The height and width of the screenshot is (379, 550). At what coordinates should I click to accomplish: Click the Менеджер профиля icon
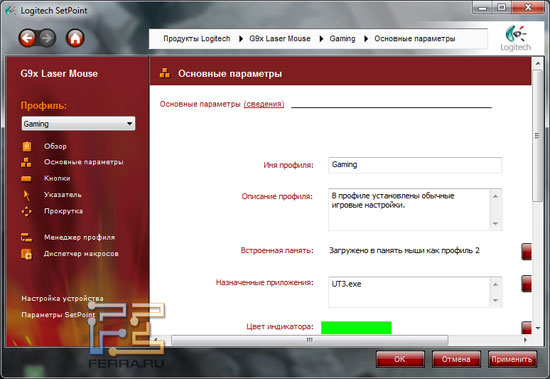(x=27, y=238)
